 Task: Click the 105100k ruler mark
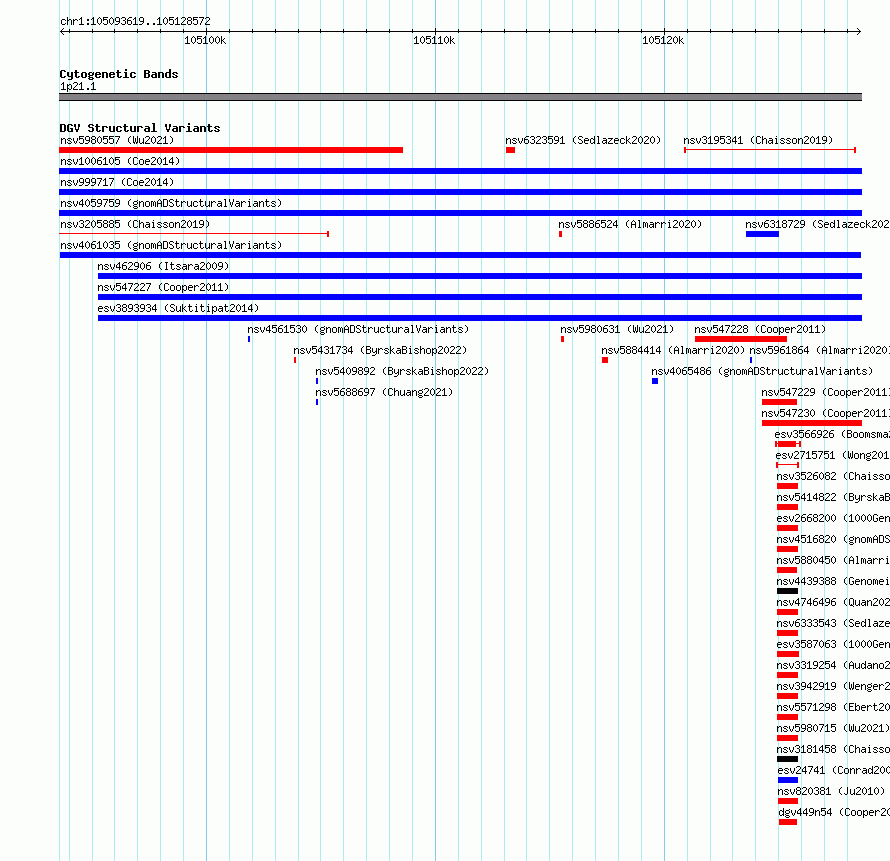[205, 40]
